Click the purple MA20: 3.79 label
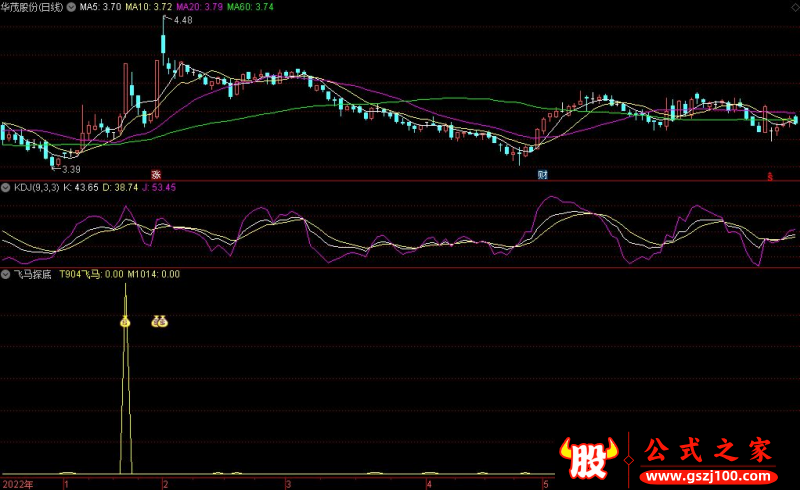This screenshot has height=490, width=800. point(197,7)
